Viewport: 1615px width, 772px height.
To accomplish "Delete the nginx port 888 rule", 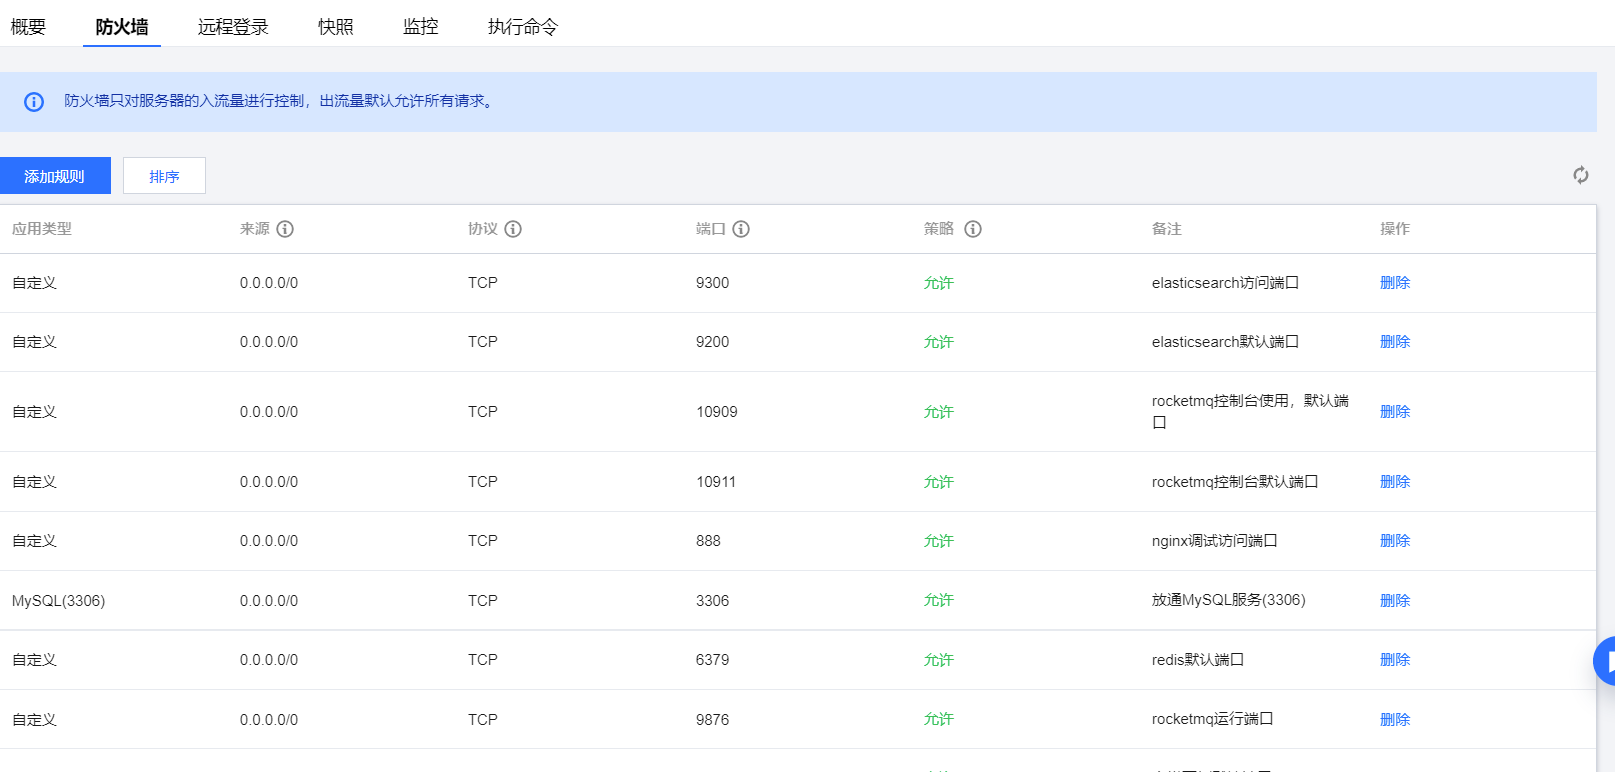I will pyautogui.click(x=1394, y=541).
